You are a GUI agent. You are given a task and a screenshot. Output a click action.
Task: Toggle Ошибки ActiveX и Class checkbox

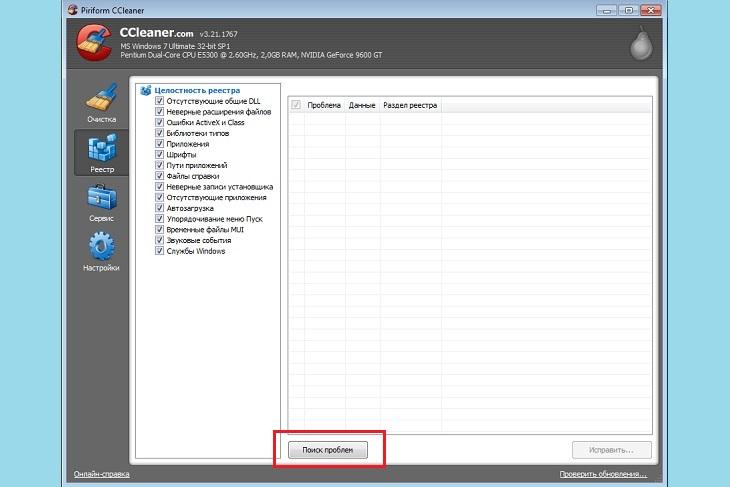tap(159, 122)
